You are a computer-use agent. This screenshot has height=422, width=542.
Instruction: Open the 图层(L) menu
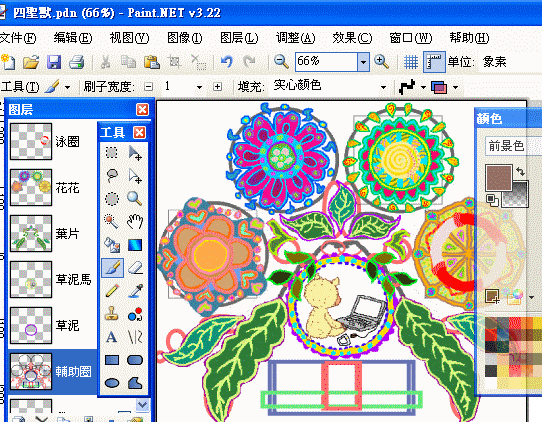point(239,38)
